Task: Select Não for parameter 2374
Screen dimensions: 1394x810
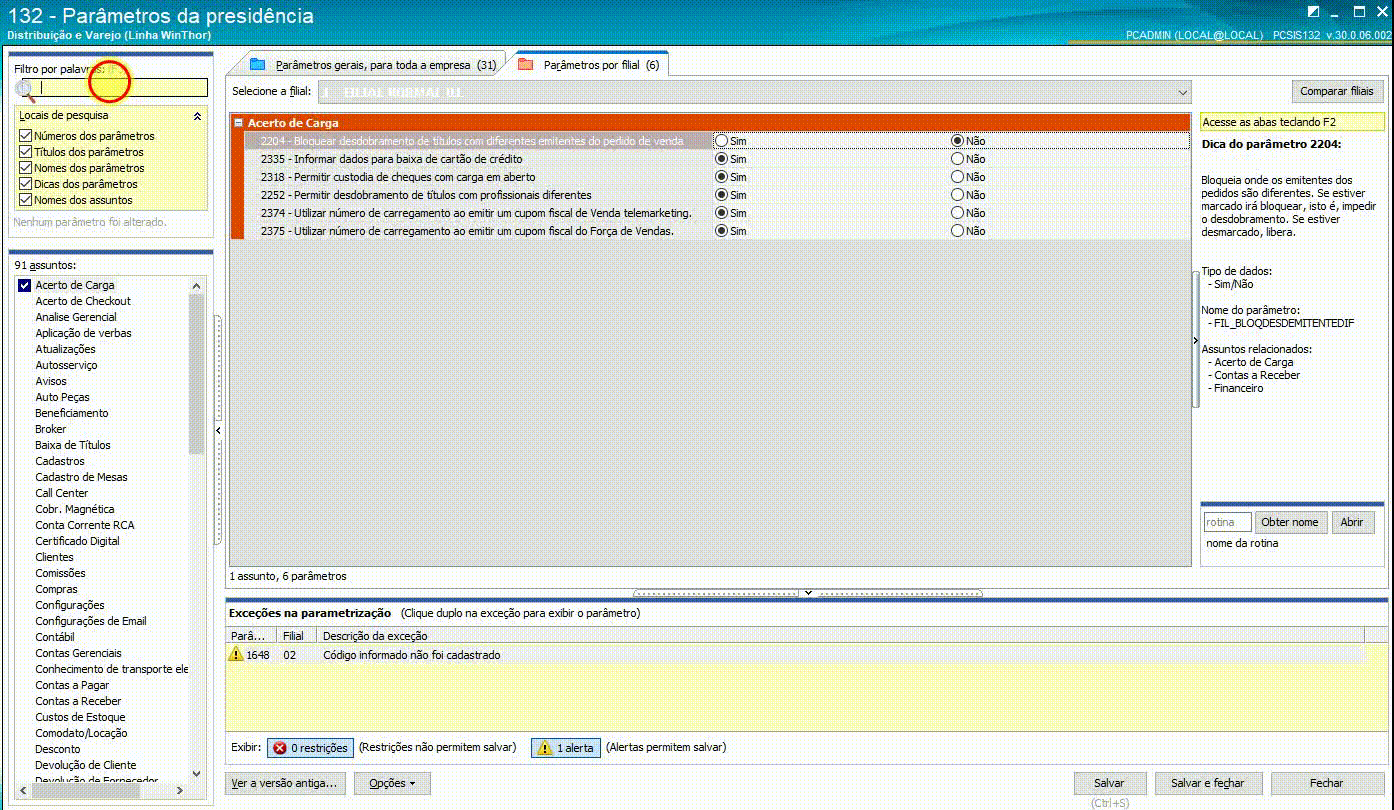Action: [x=957, y=213]
